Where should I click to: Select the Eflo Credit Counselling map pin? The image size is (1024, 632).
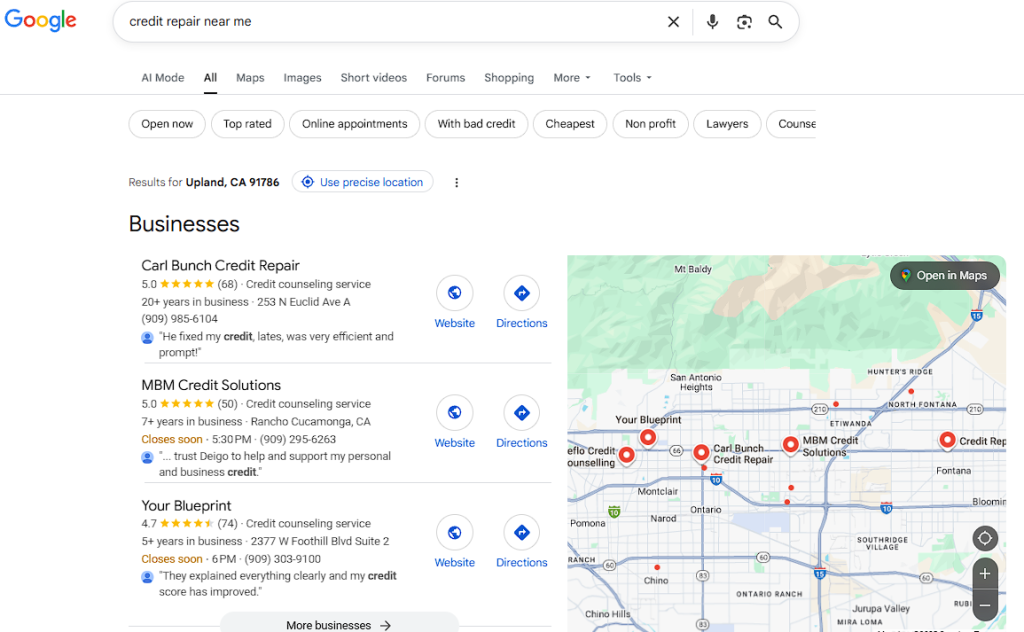point(626,454)
